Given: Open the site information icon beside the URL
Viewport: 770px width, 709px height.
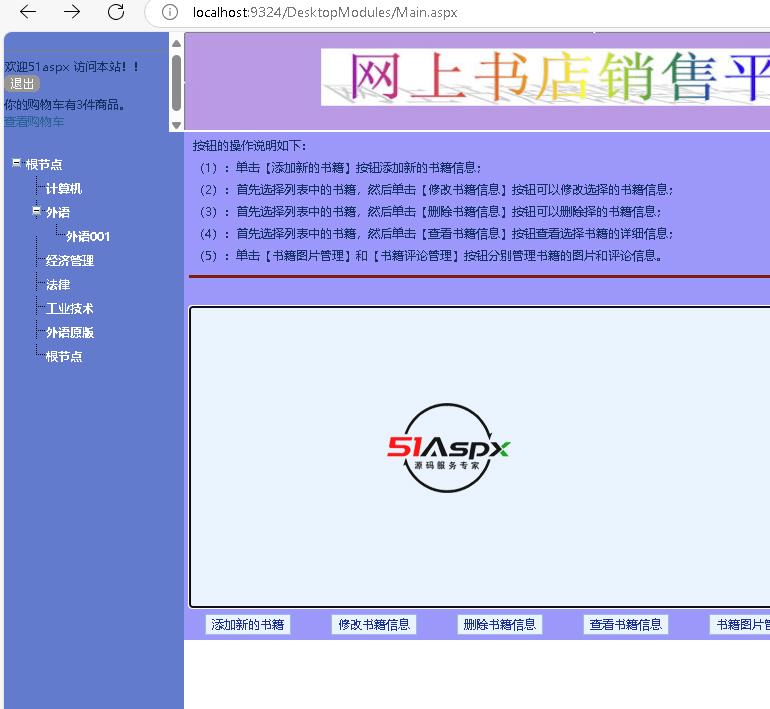Looking at the screenshot, I should pyautogui.click(x=170, y=13).
